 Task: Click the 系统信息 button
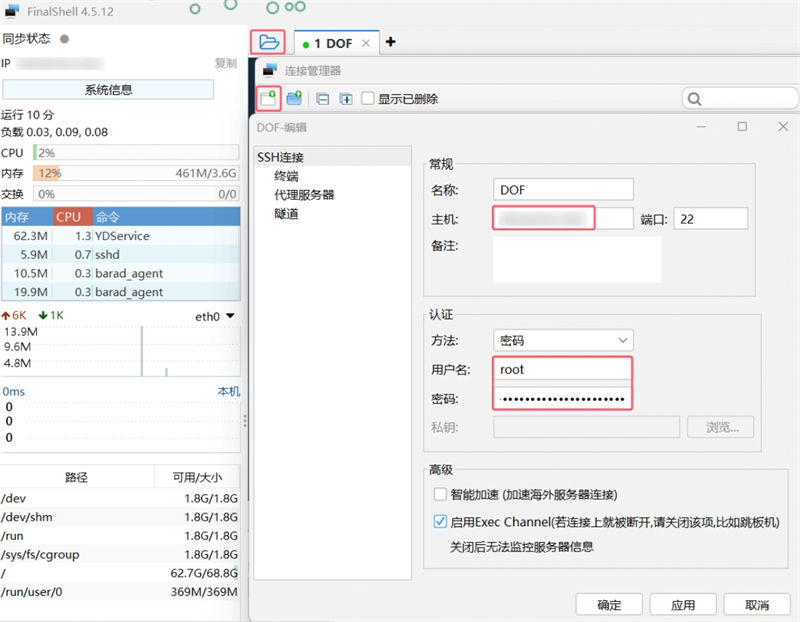(108, 89)
